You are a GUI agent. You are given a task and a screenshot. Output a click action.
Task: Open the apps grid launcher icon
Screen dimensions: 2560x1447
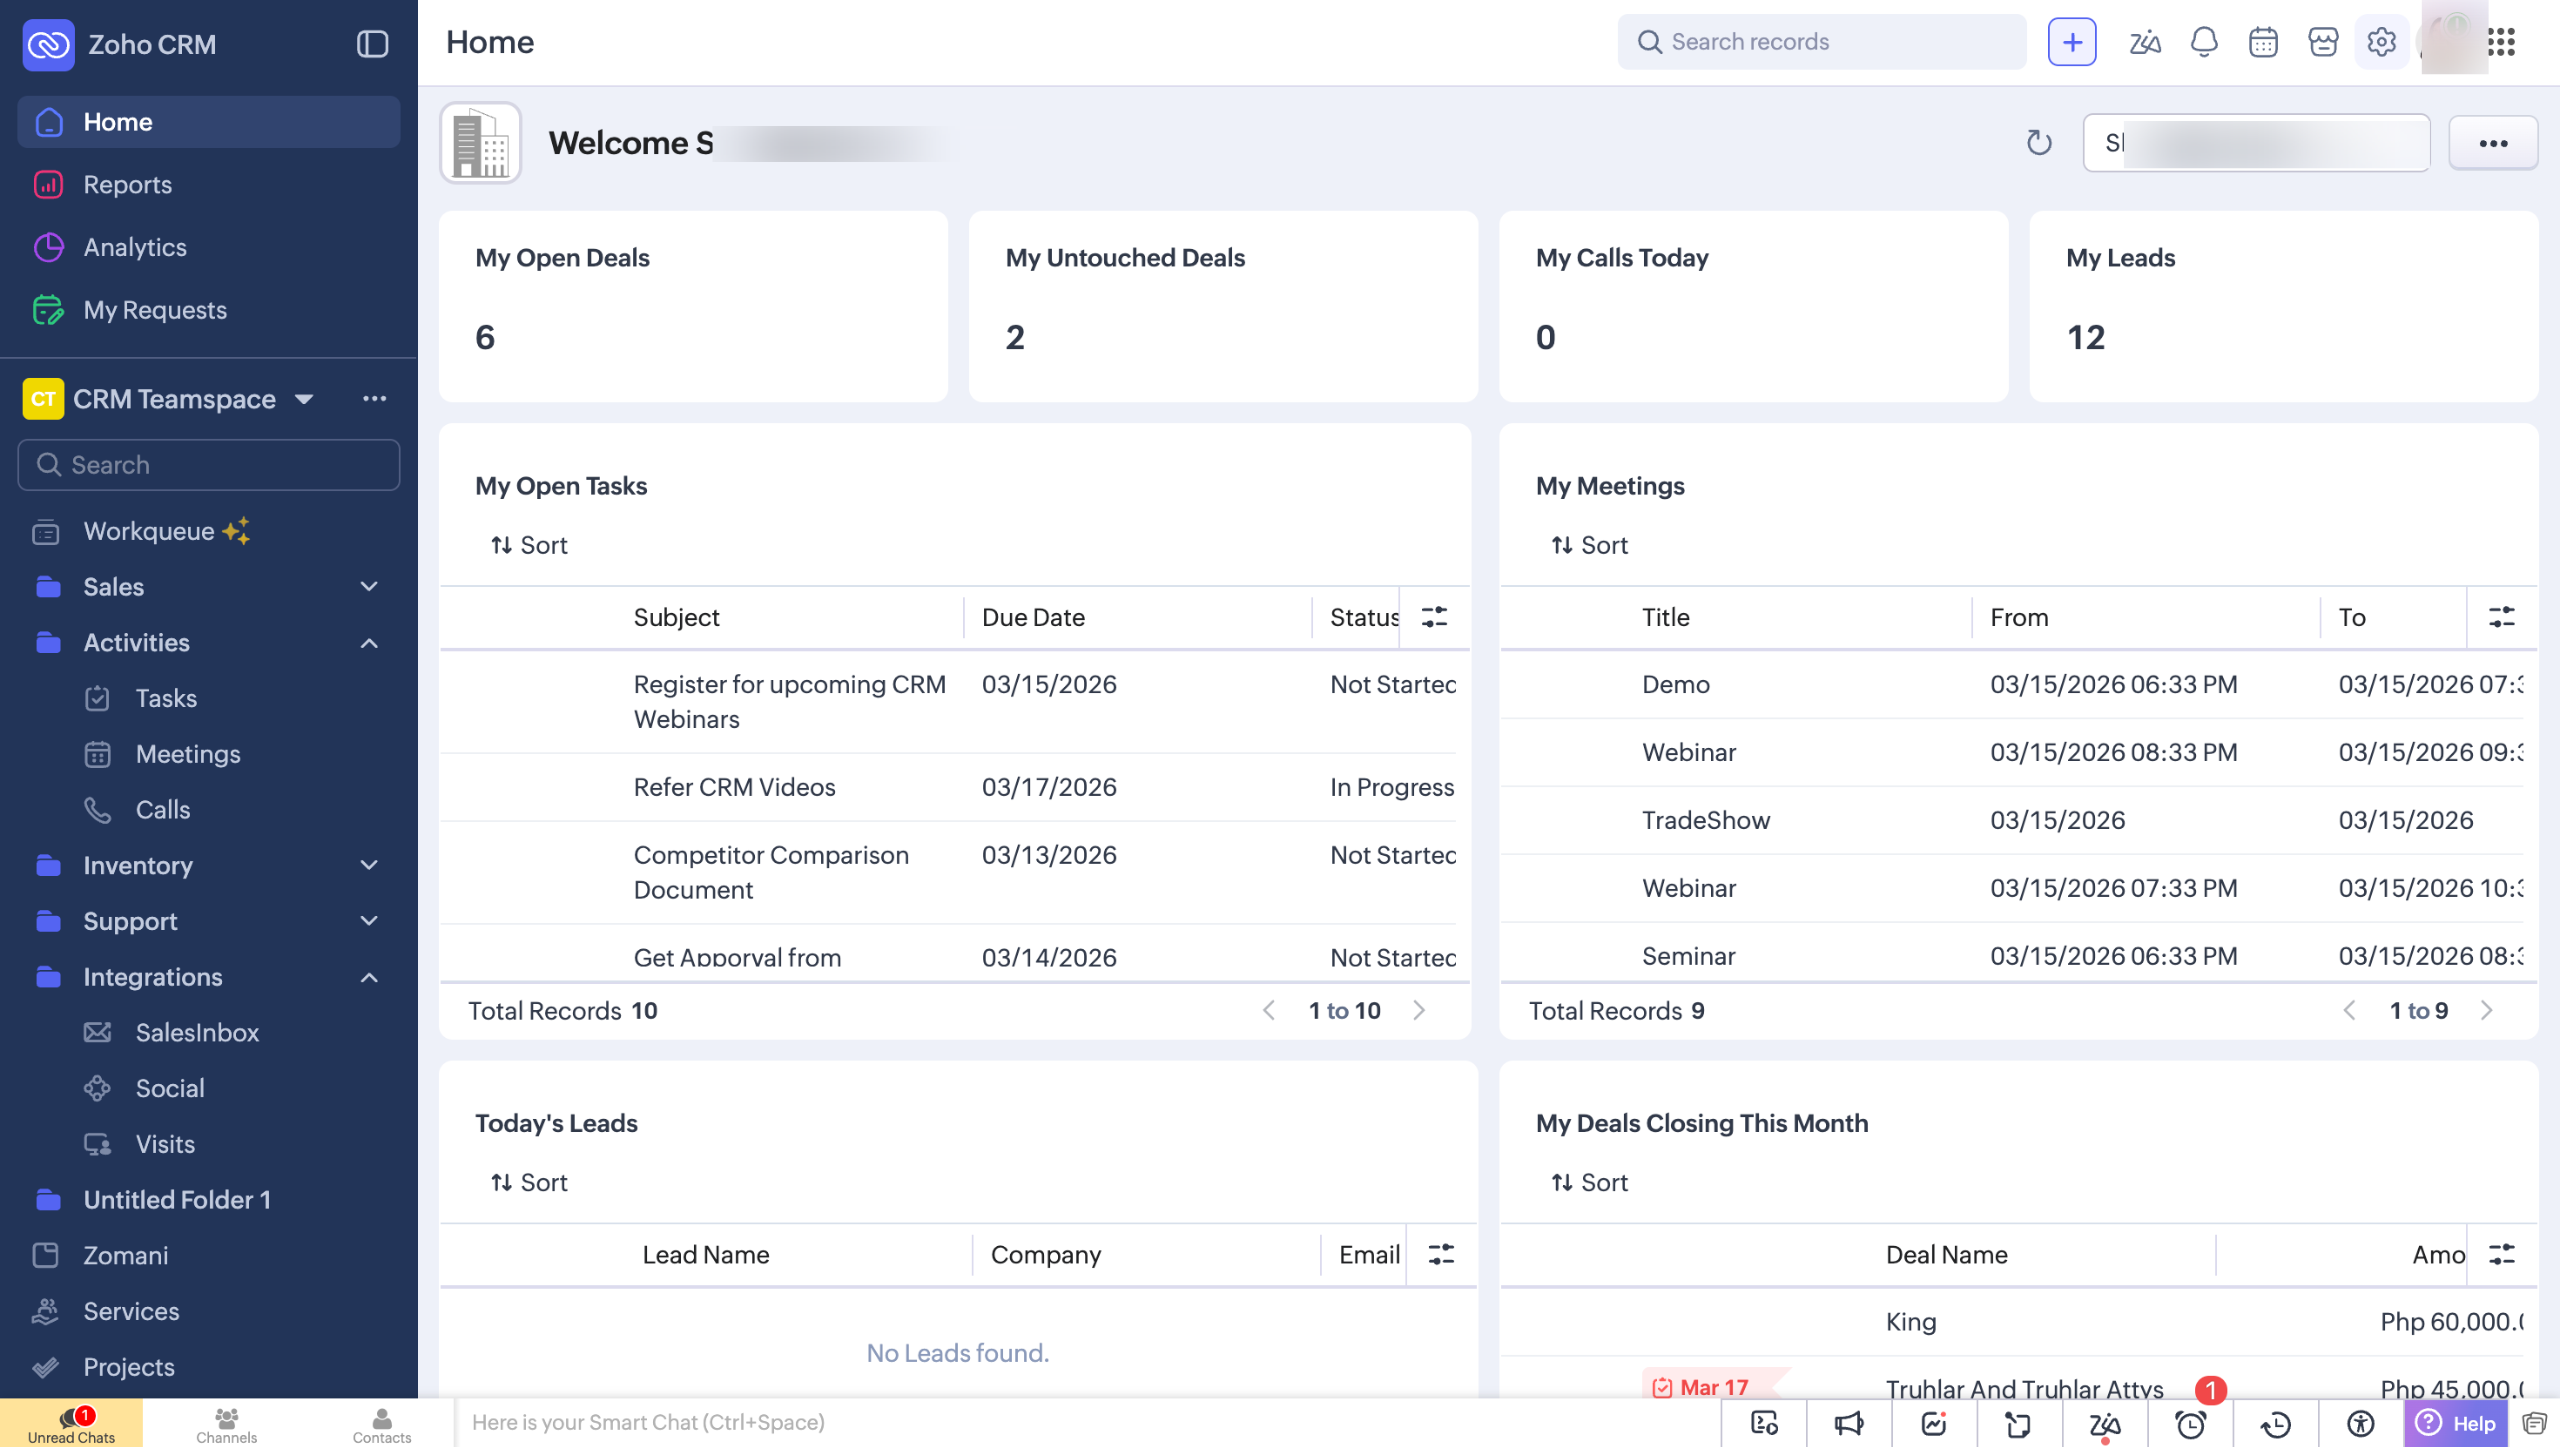pyautogui.click(x=2501, y=42)
